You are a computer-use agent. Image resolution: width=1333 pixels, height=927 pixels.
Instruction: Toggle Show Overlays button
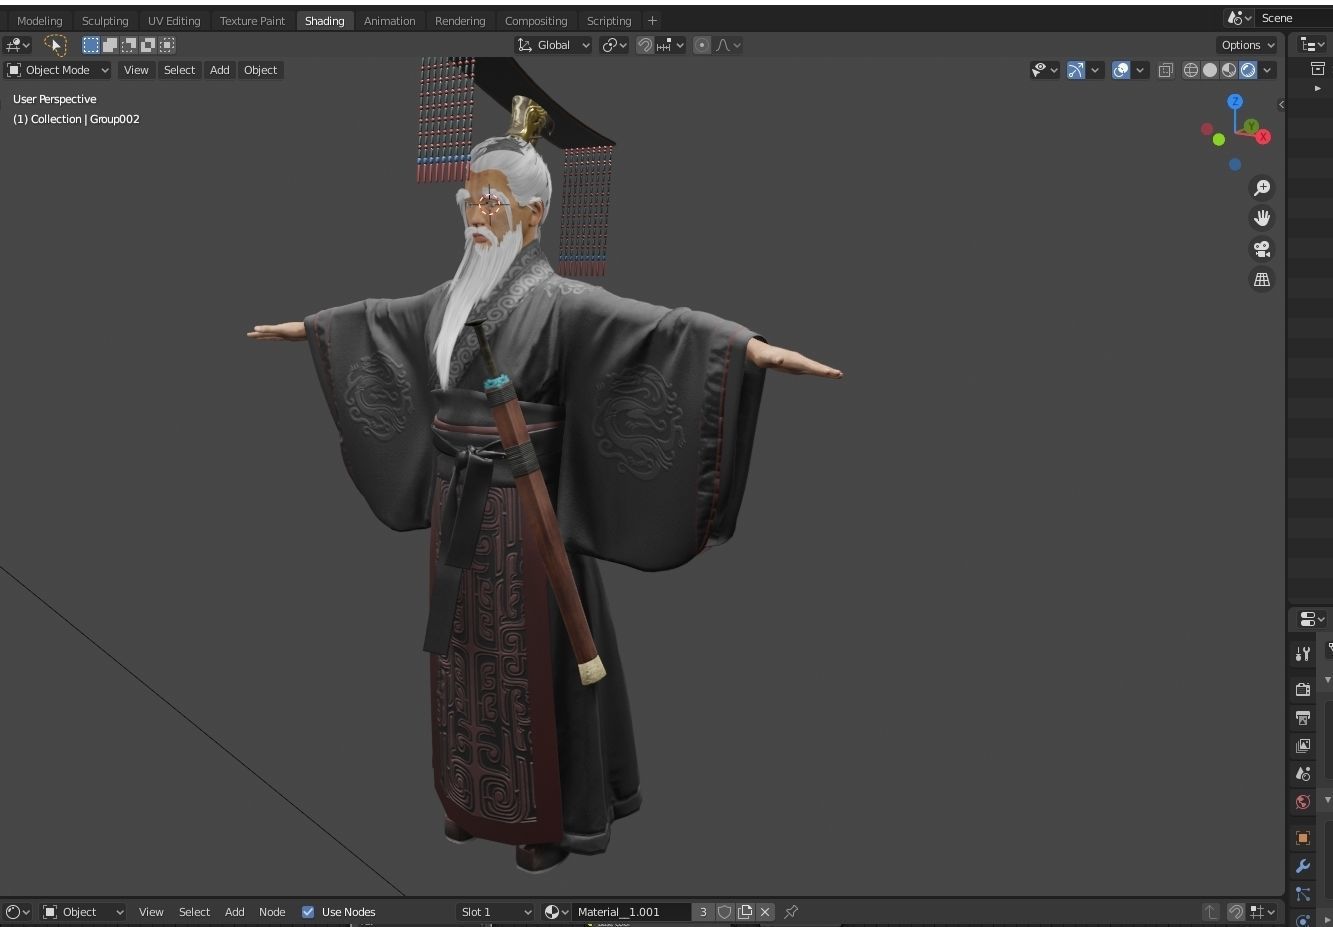(1121, 70)
